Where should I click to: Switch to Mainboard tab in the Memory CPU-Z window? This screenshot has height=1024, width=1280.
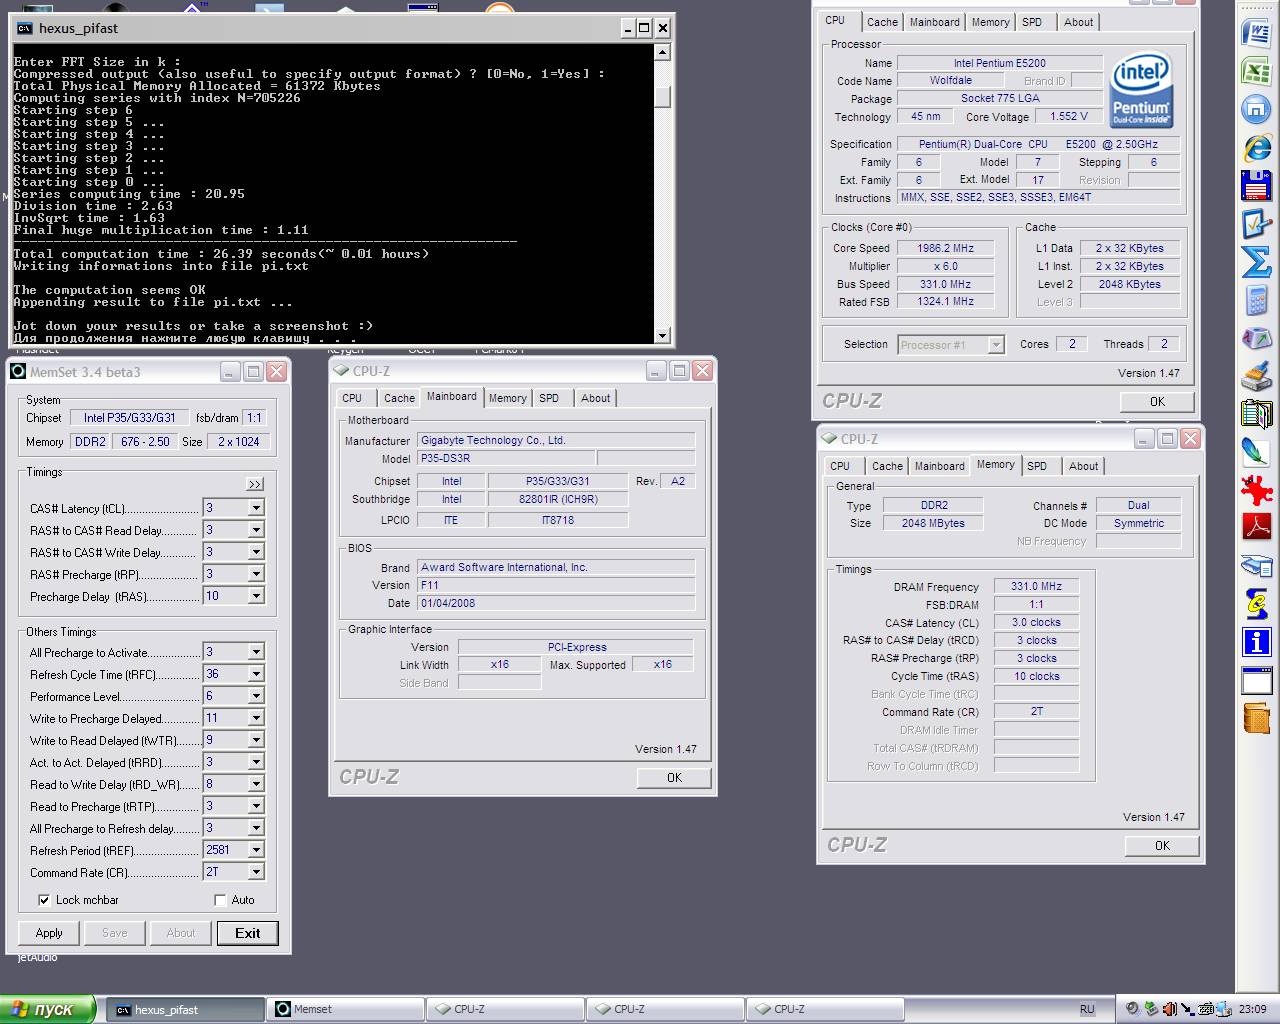(940, 466)
